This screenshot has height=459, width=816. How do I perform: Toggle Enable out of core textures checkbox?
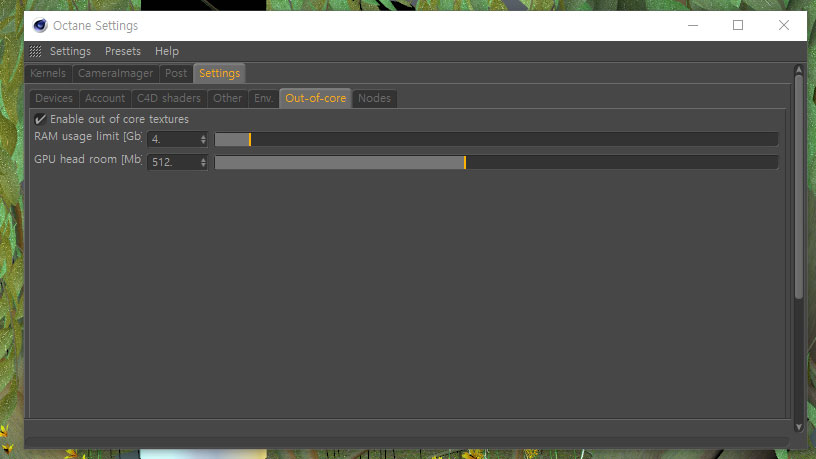40,119
